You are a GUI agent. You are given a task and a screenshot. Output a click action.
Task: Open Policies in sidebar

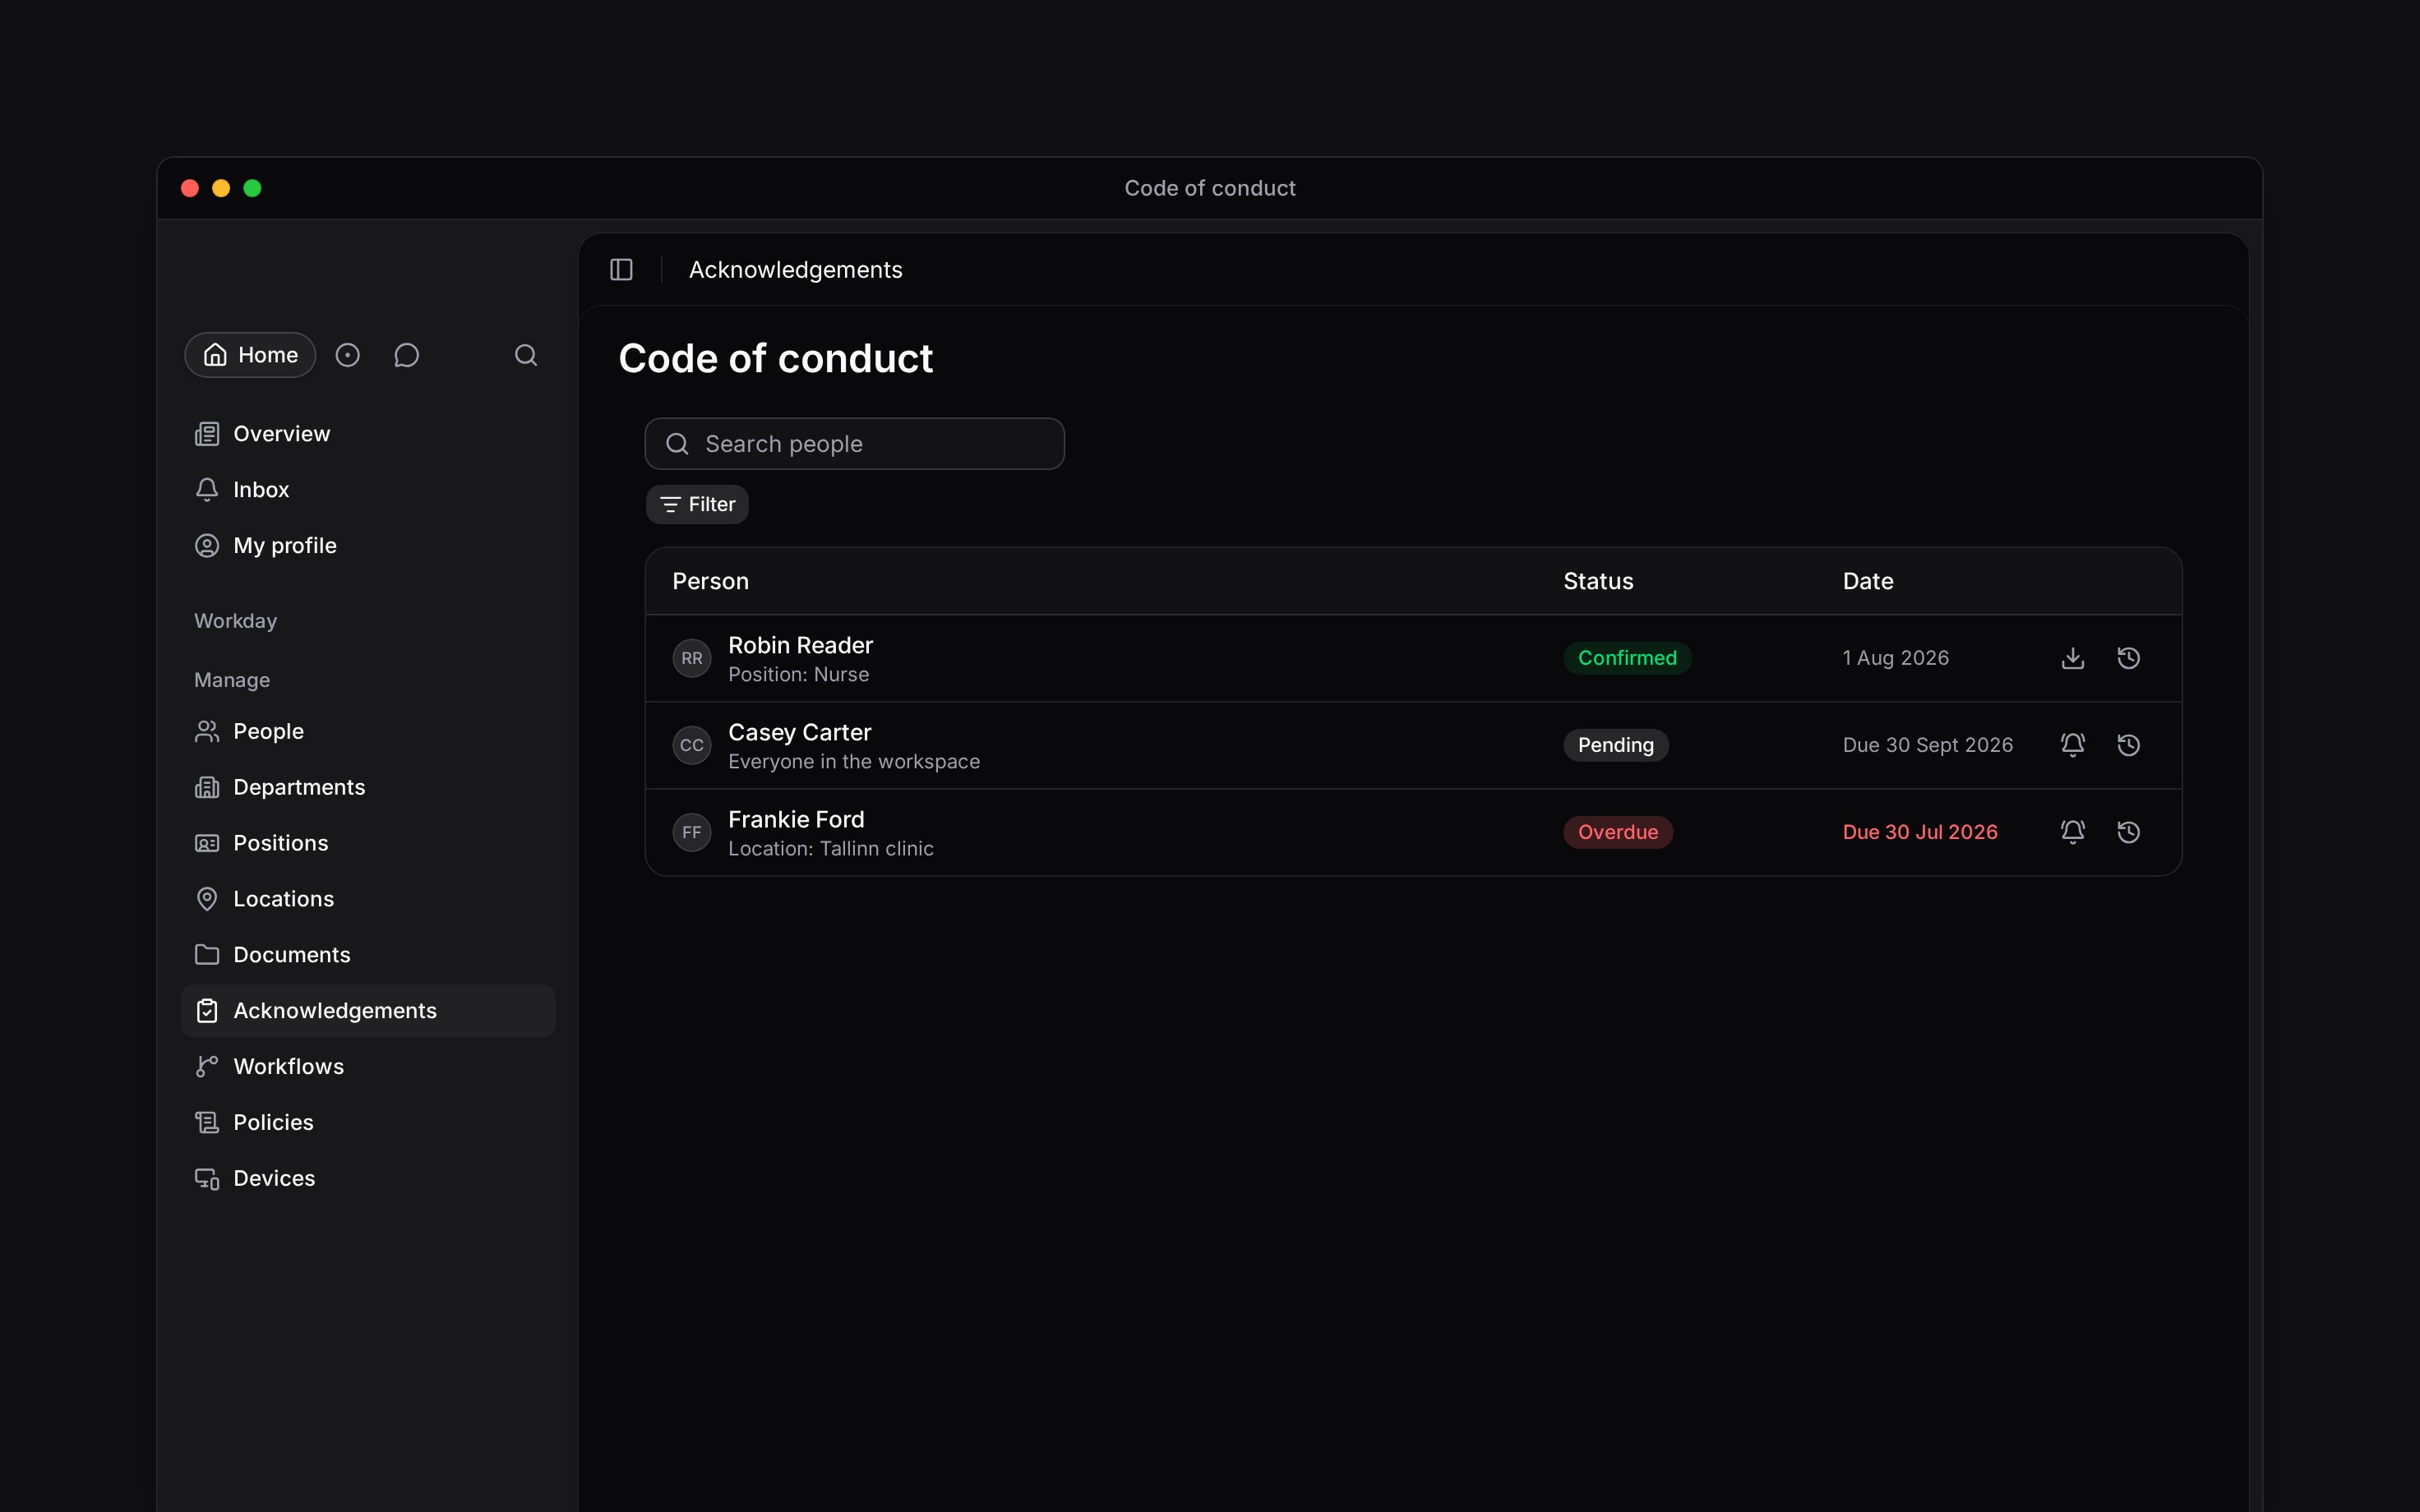[368, 1123]
